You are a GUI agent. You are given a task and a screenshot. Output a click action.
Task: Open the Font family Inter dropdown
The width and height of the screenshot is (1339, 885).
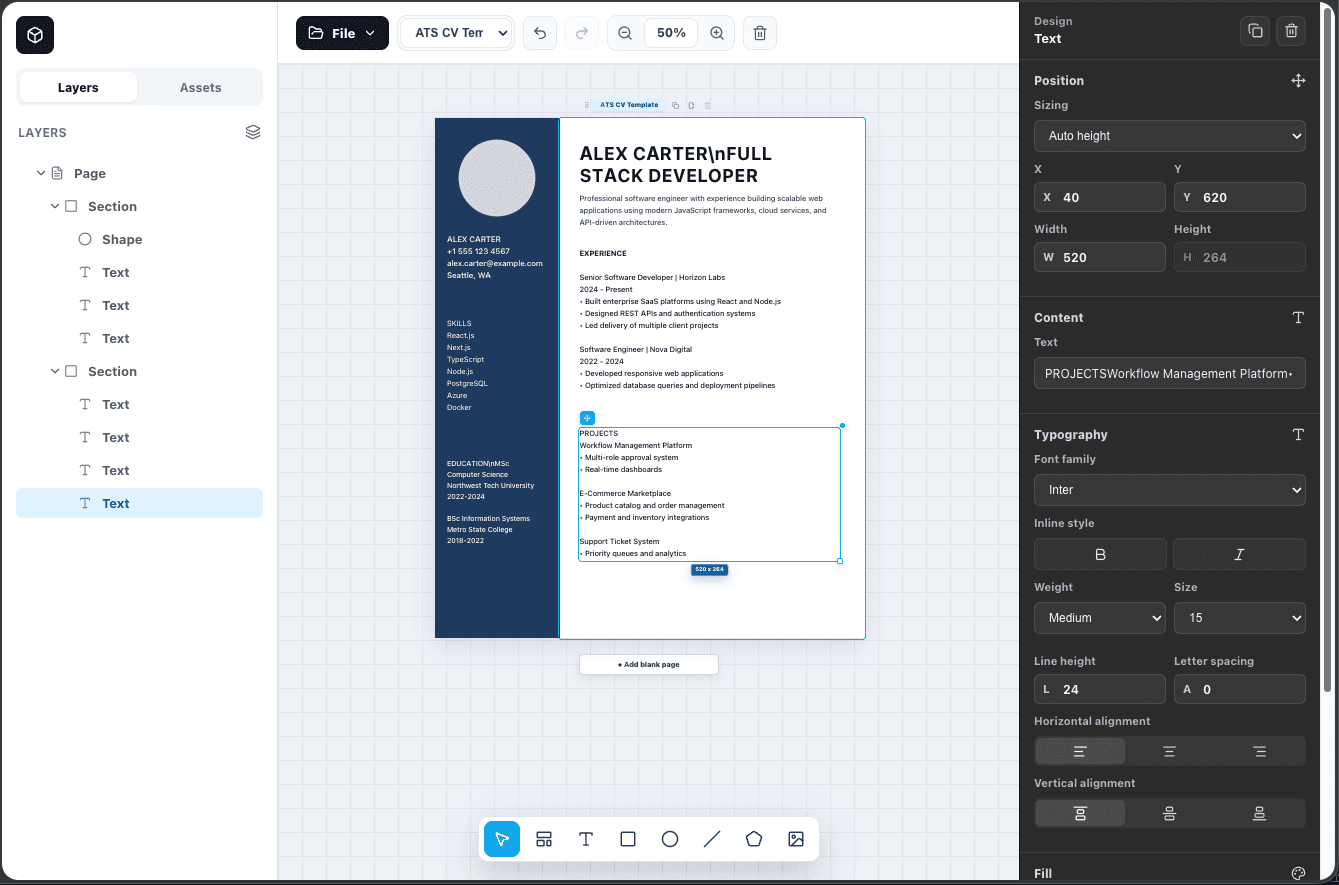tap(1170, 490)
